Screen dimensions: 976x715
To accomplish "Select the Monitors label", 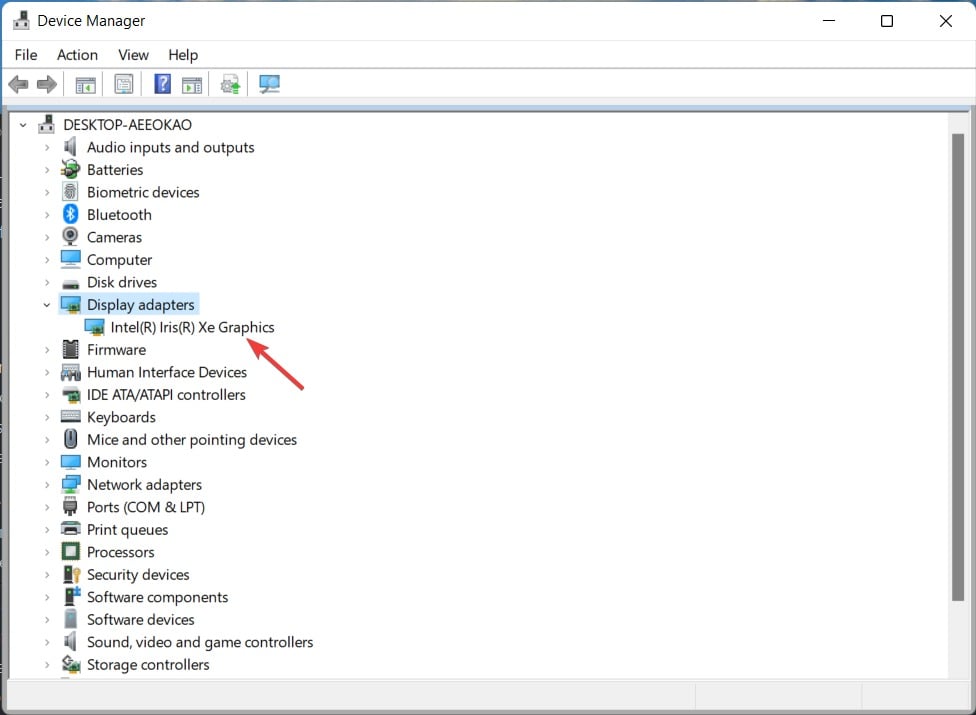I will (117, 462).
